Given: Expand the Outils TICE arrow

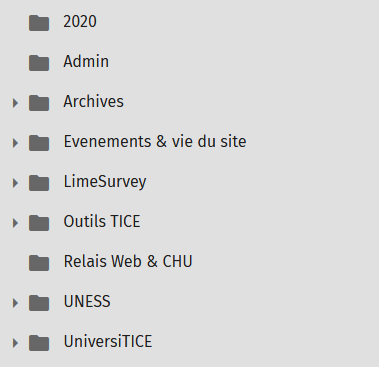Looking at the screenshot, I should tap(15, 223).
